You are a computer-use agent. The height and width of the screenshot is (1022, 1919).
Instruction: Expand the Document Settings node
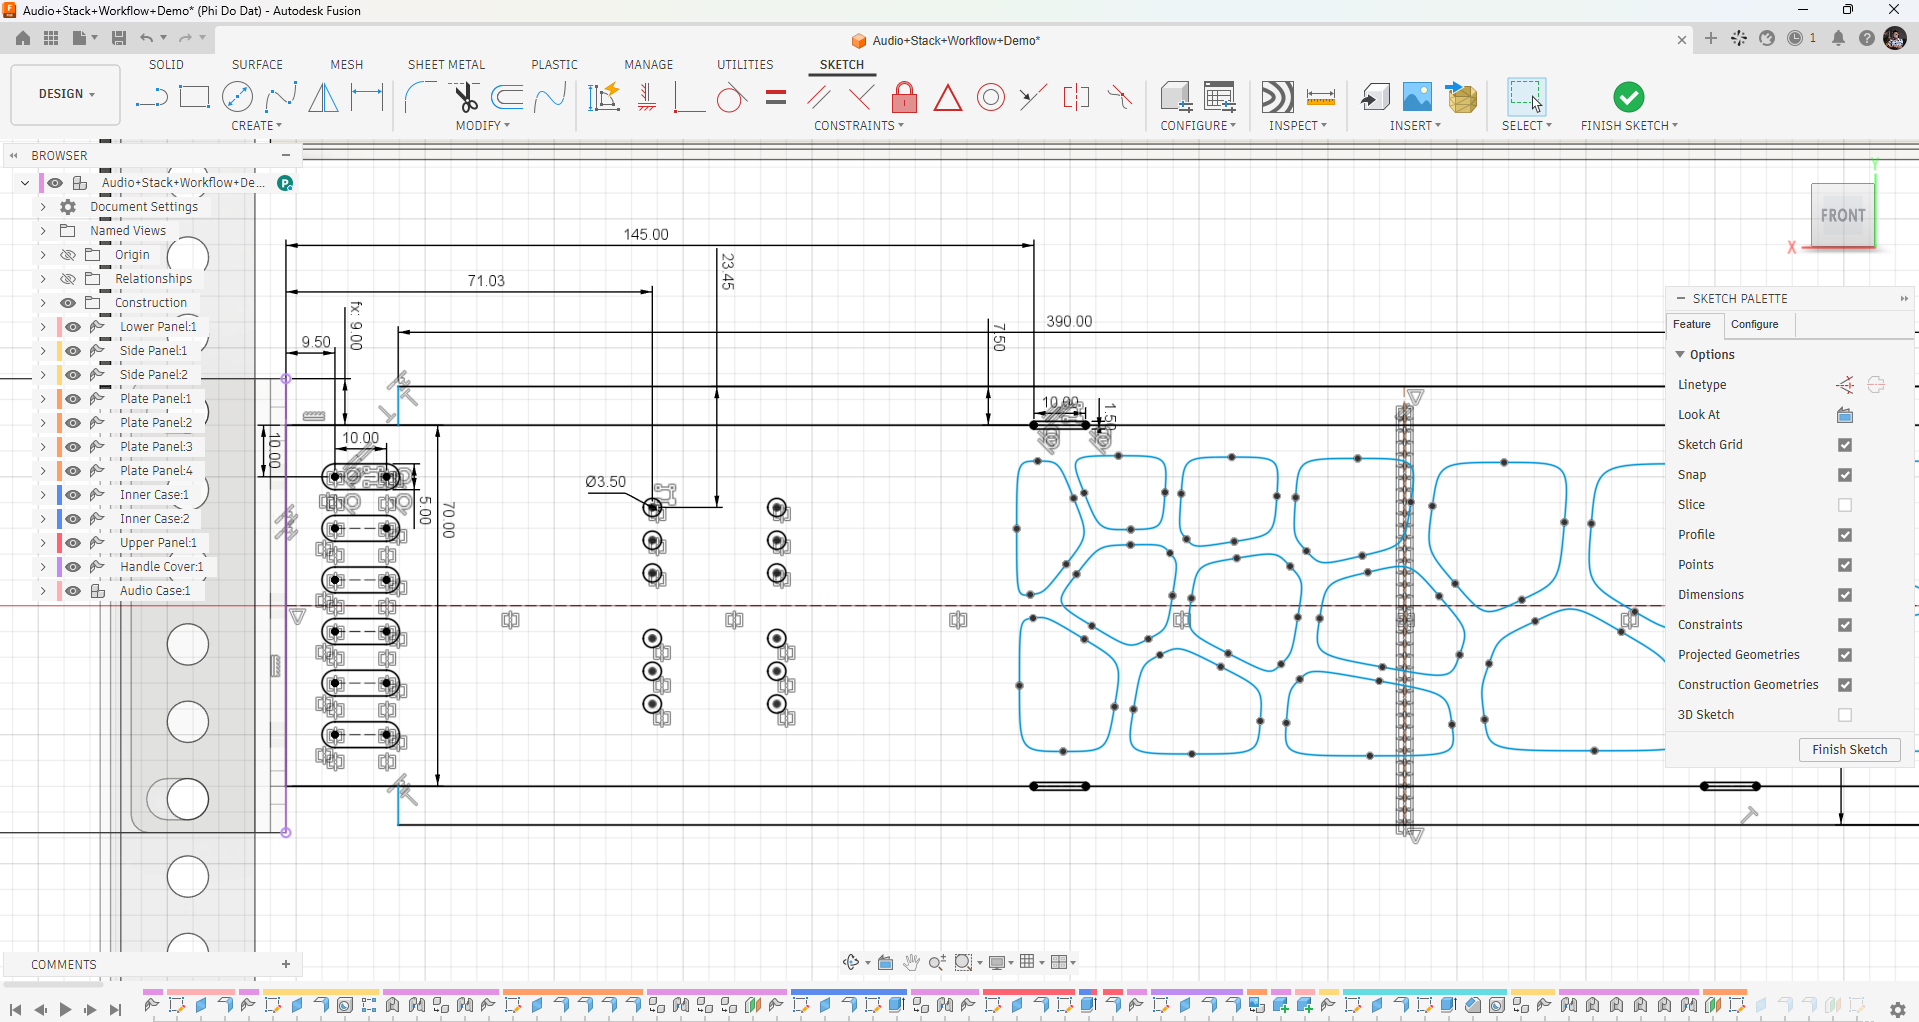pos(43,207)
